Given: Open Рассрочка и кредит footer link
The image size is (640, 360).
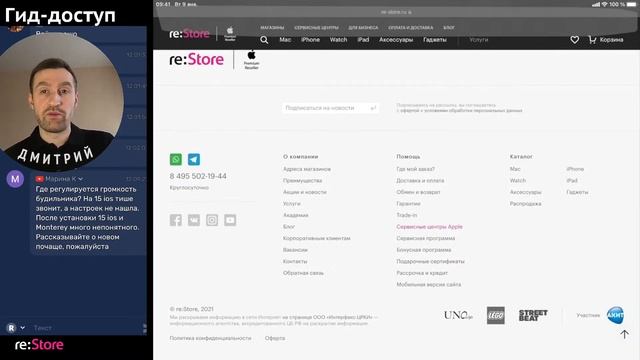Looking at the screenshot, I should click(422, 273).
